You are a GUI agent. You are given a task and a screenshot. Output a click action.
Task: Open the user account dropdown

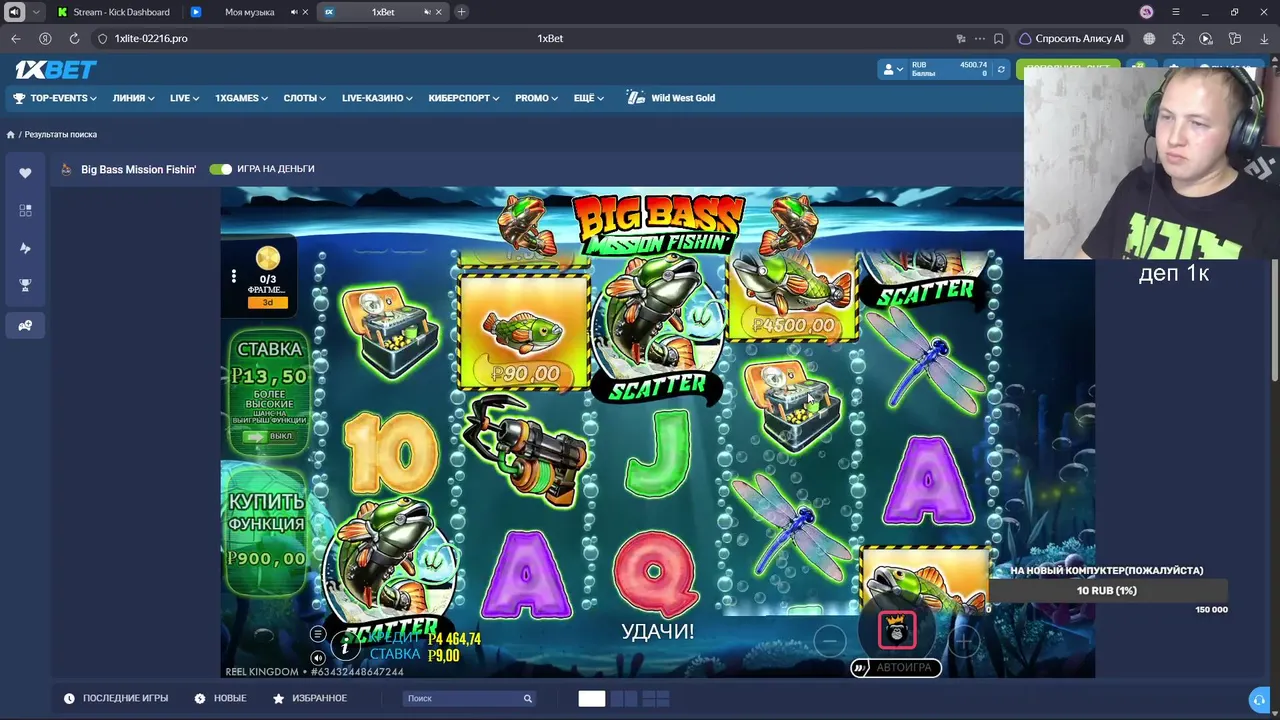pyautogui.click(x=892, y=69)
